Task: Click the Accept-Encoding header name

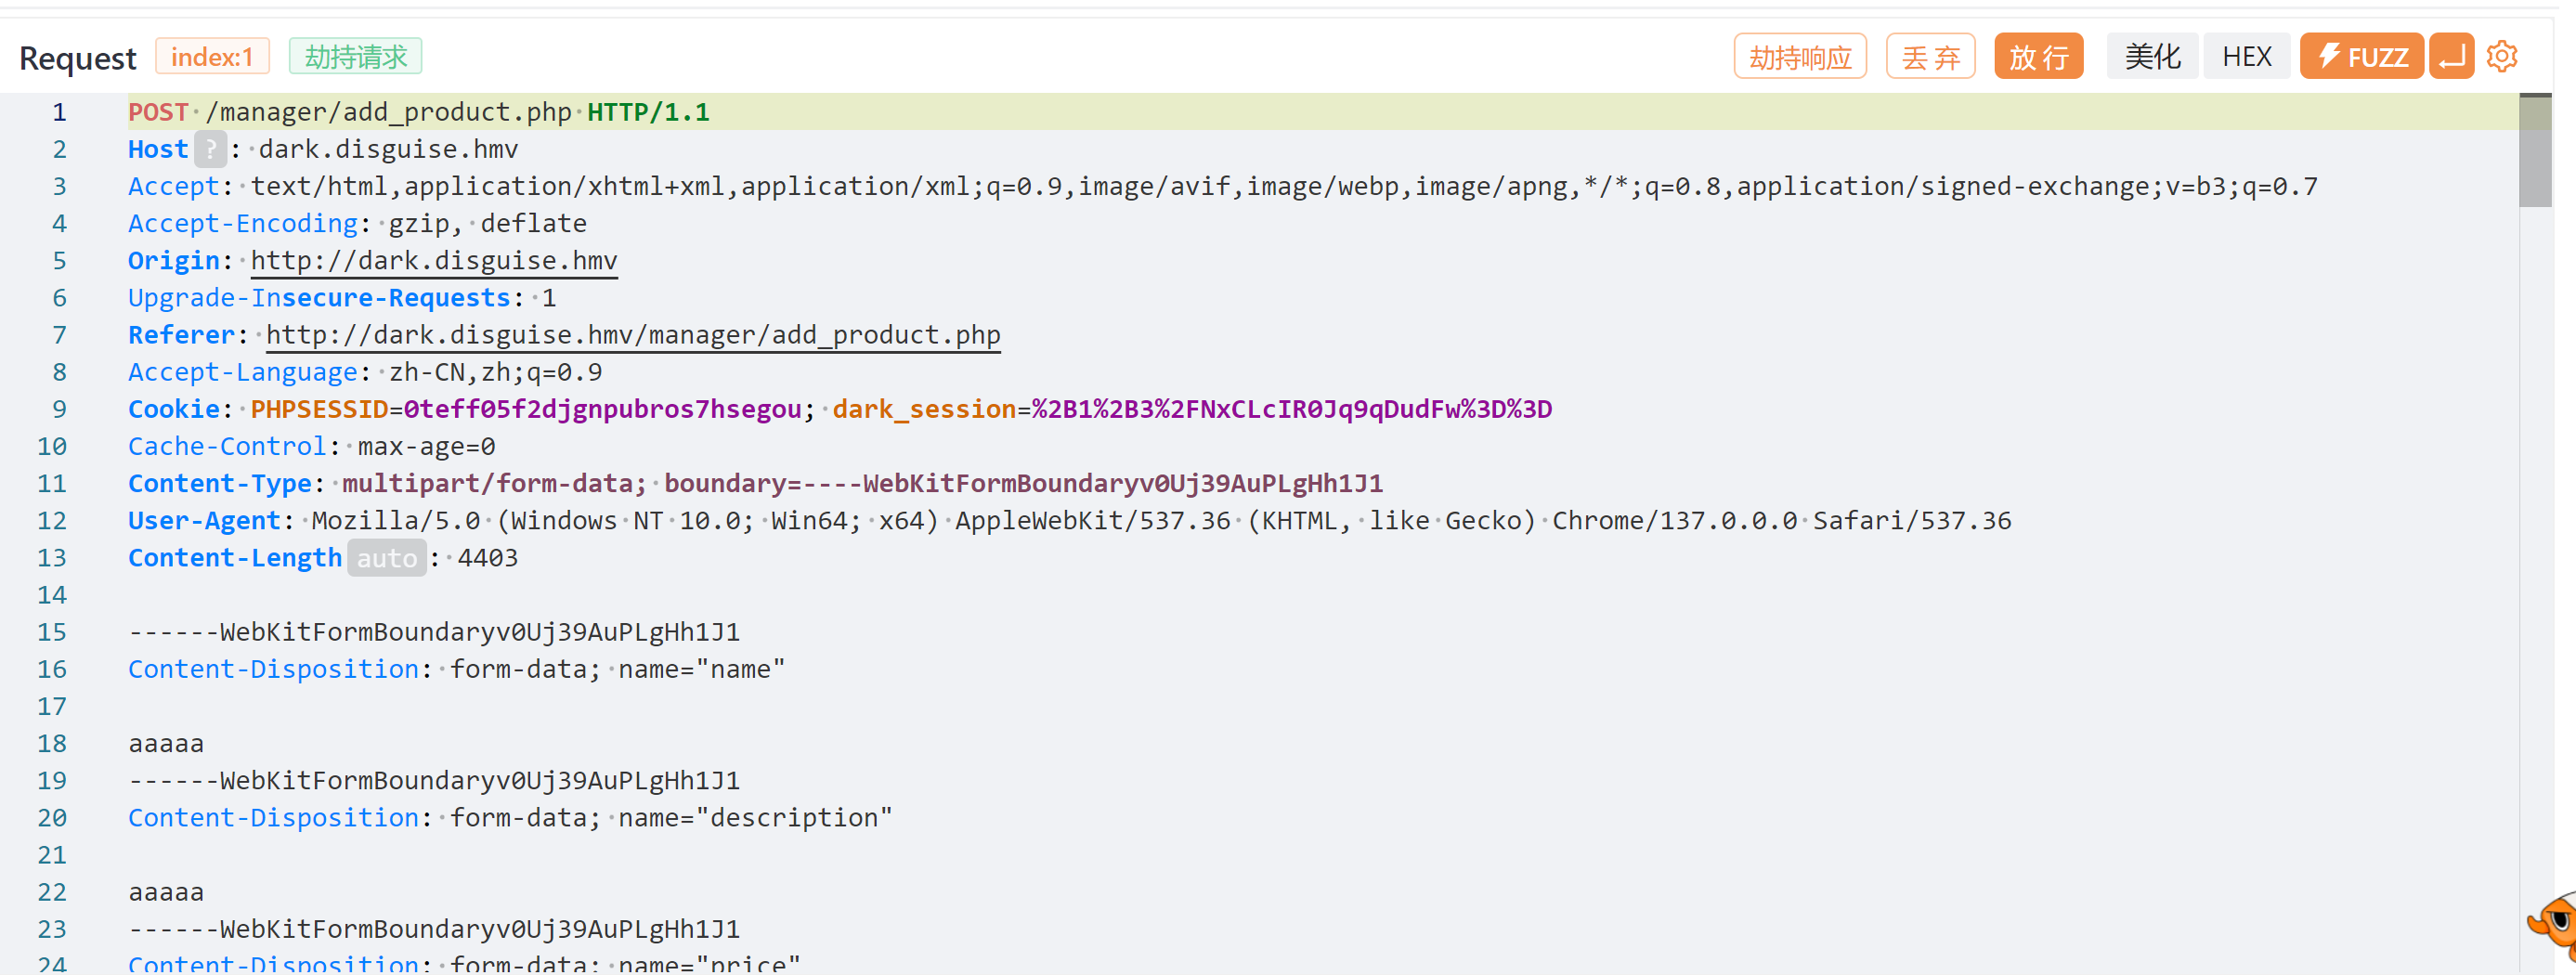Action: [243, 224]
